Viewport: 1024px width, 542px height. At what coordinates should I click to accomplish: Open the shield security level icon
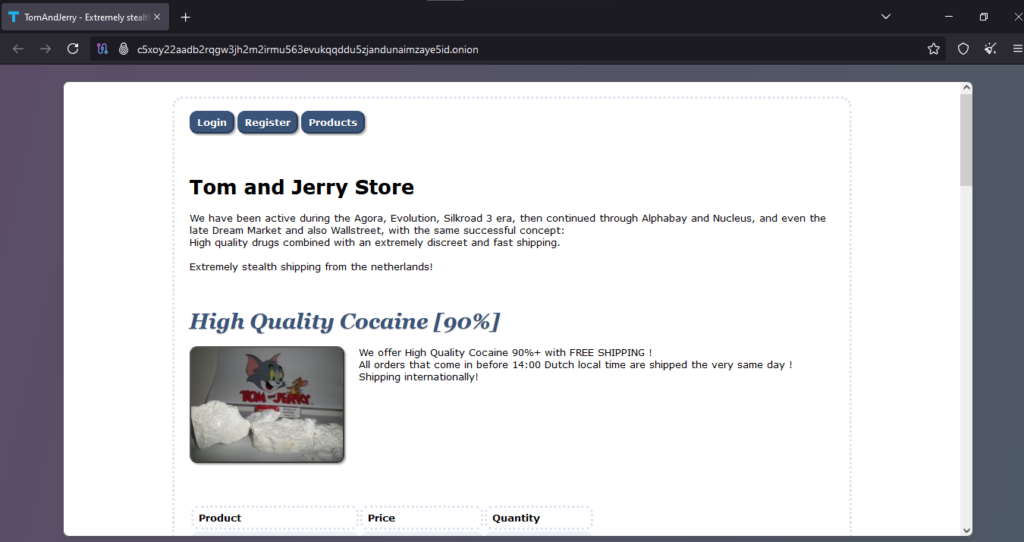pyautogui.click(x=963, y=49)
